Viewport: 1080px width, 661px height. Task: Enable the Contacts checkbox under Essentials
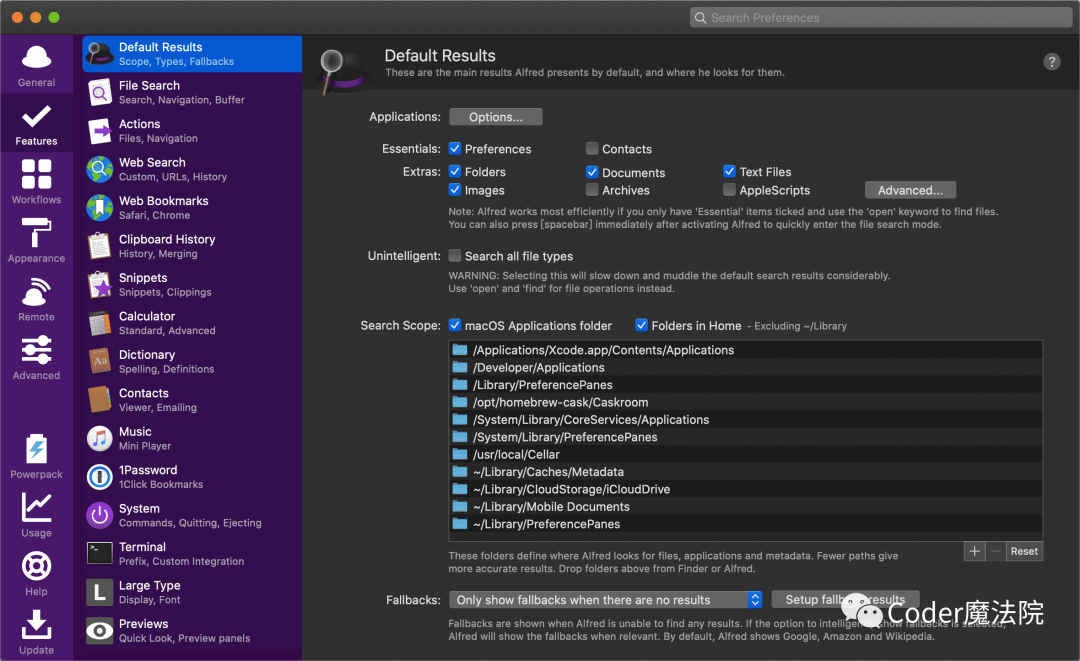tap(592, 149)
